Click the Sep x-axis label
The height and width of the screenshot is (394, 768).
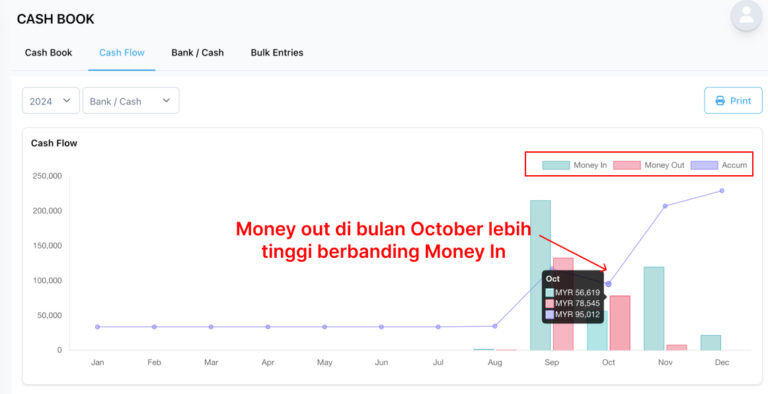[x=552, y=363]
